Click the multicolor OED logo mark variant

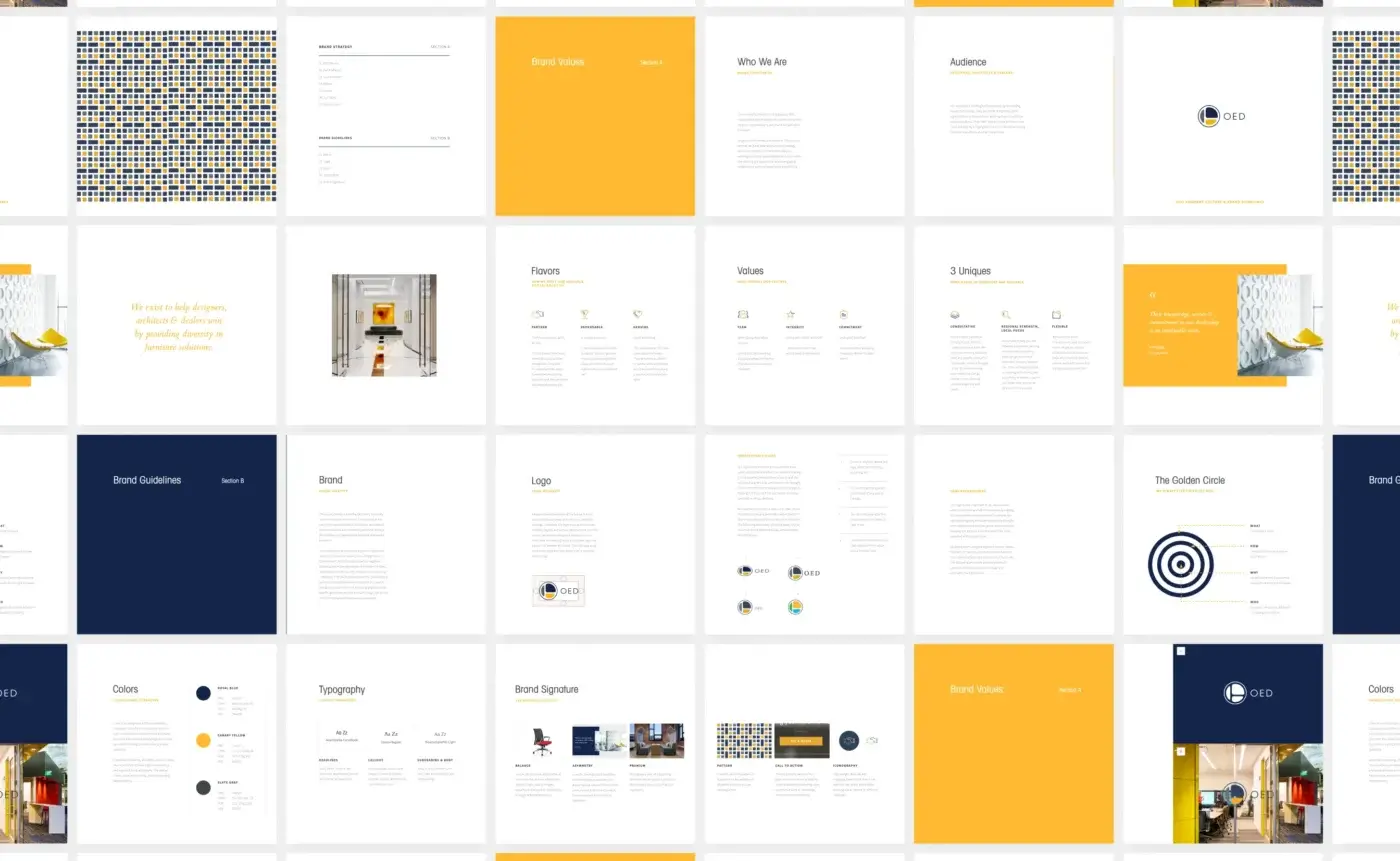[795, 607]
